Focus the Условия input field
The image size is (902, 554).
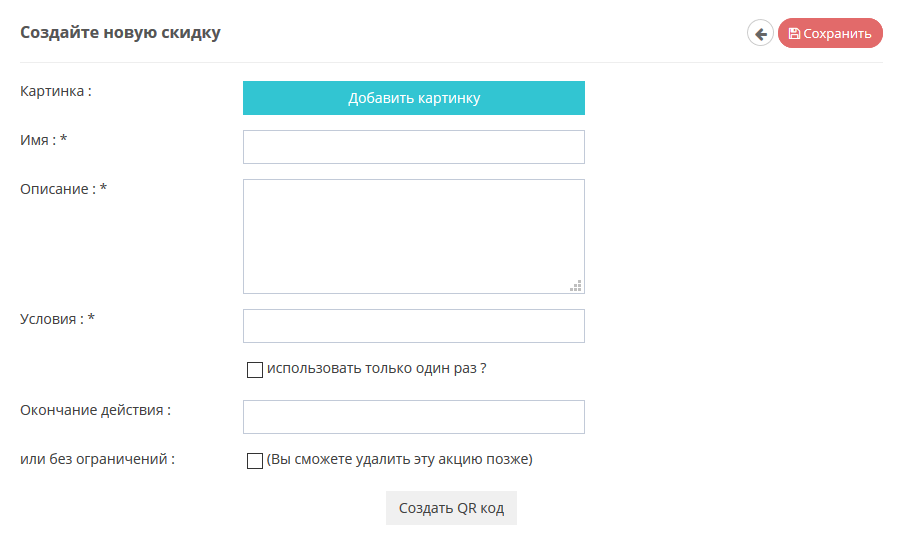(x=414, y=326)
